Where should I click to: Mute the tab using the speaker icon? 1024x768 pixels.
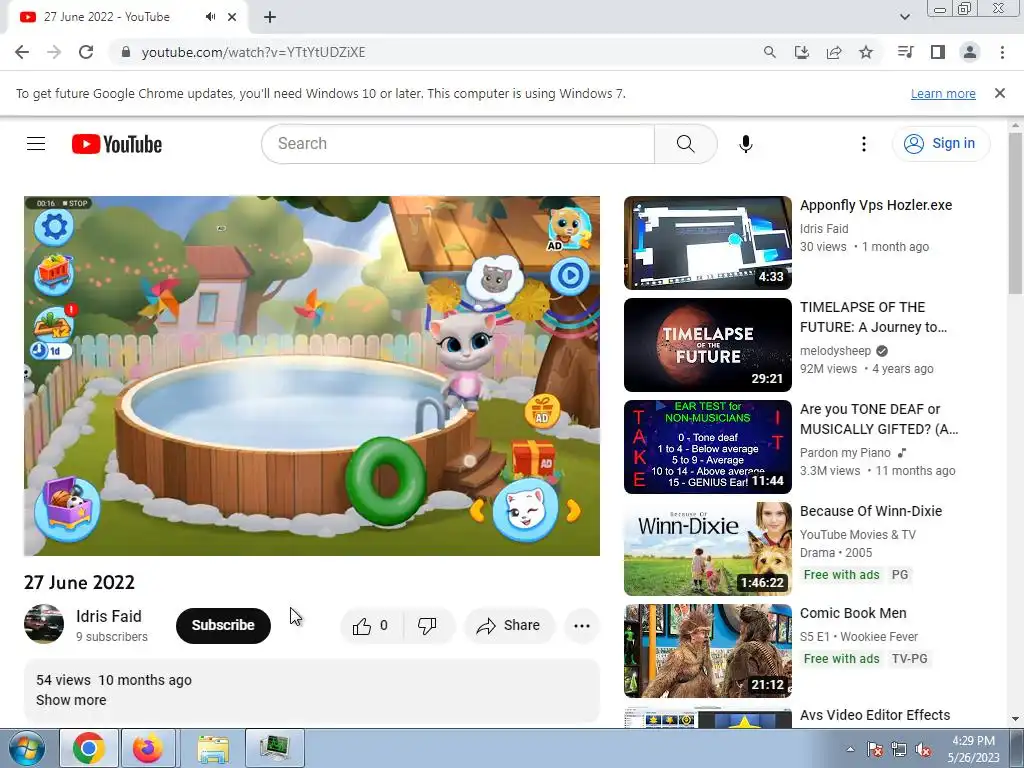(x=210, y=17)
